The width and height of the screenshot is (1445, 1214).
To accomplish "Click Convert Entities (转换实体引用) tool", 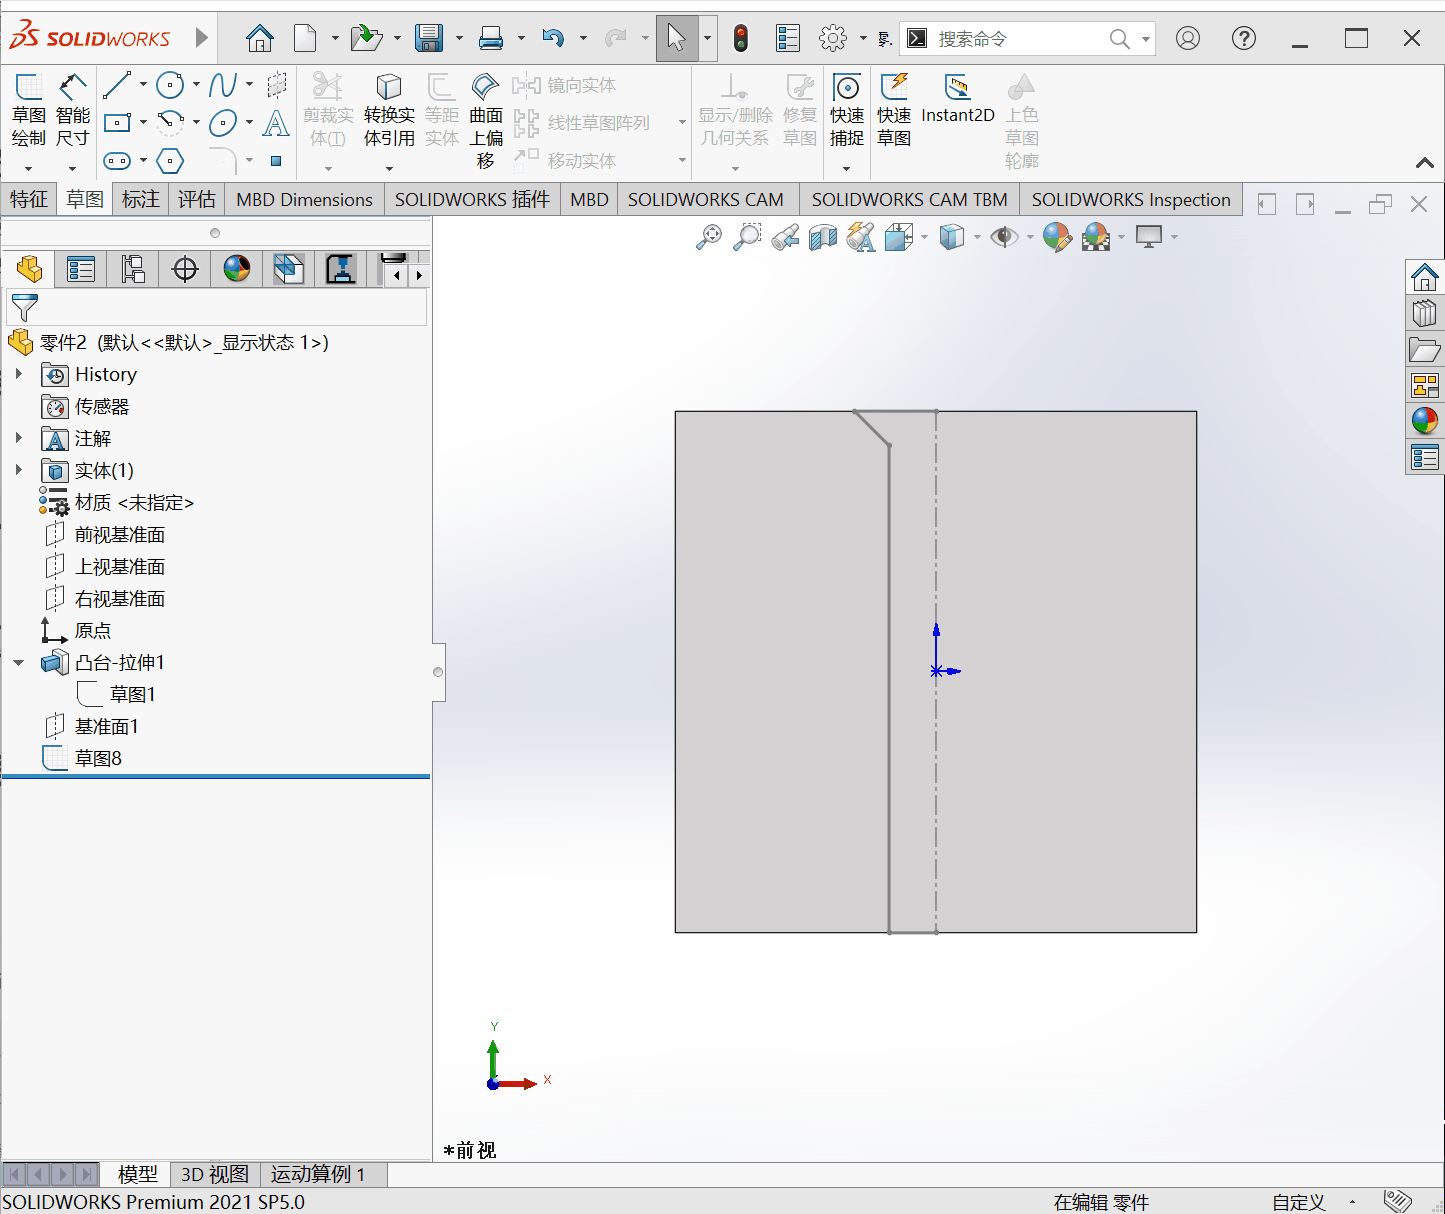I will click(389, 111).
